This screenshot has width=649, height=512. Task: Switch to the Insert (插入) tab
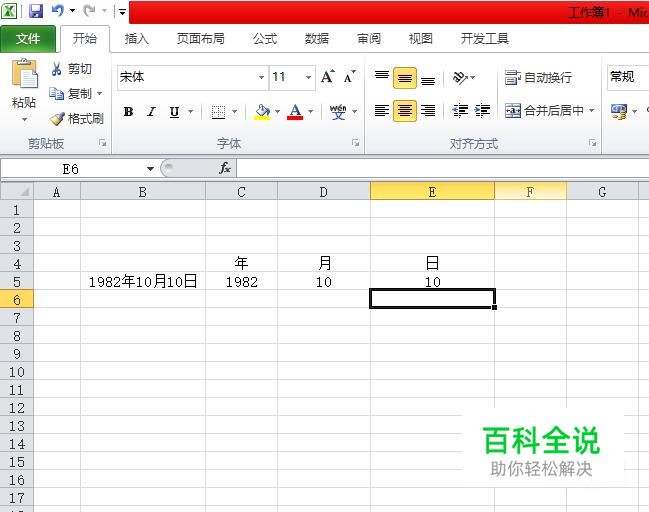click(137, 39)
